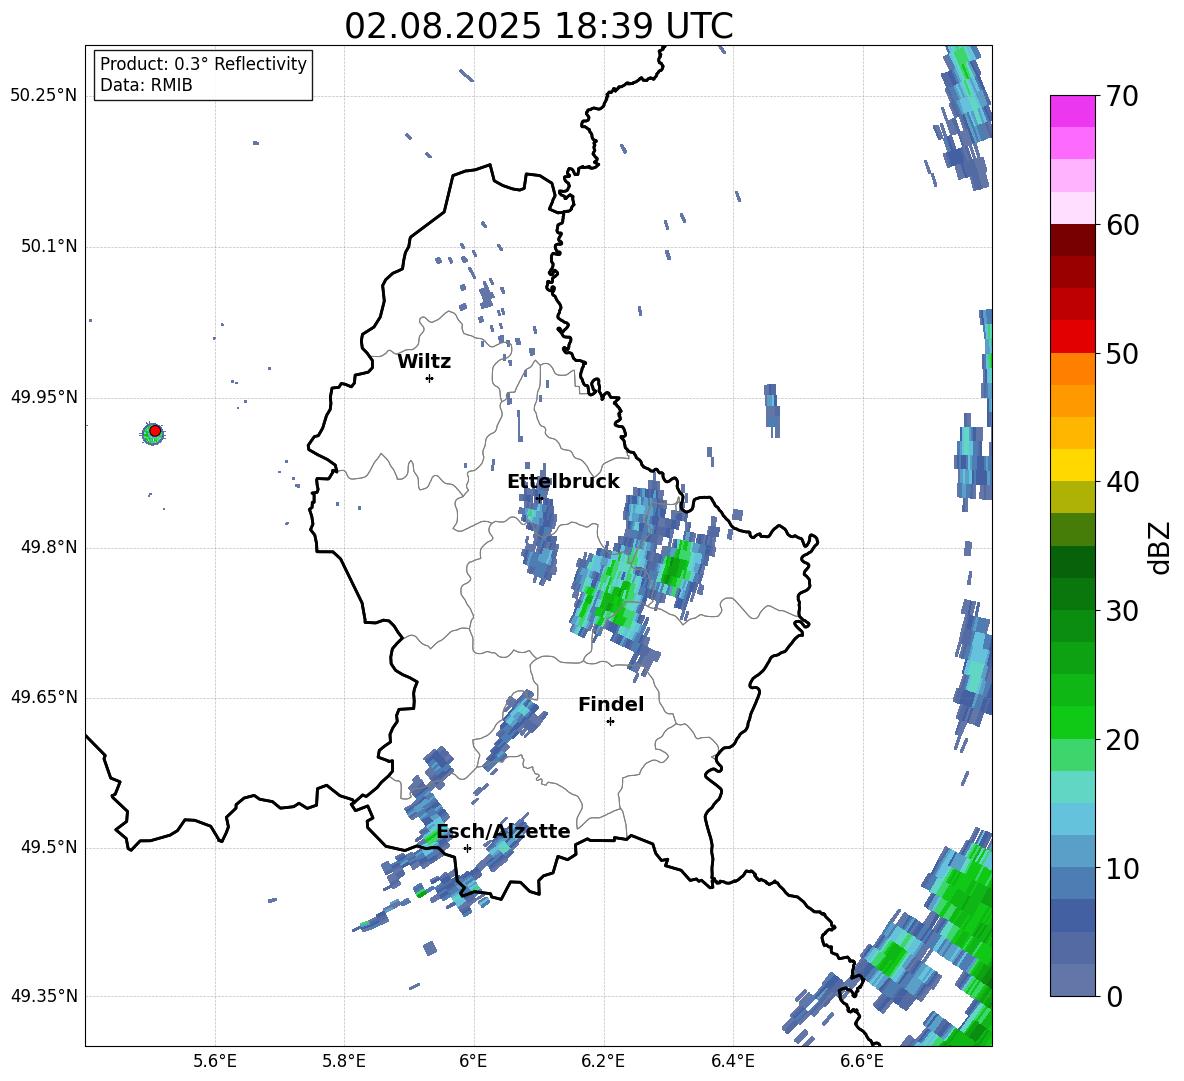This screenshot has height=1081, width=1184.
Task: Click the 49.35°N latitude label
Action: (44, 996)
